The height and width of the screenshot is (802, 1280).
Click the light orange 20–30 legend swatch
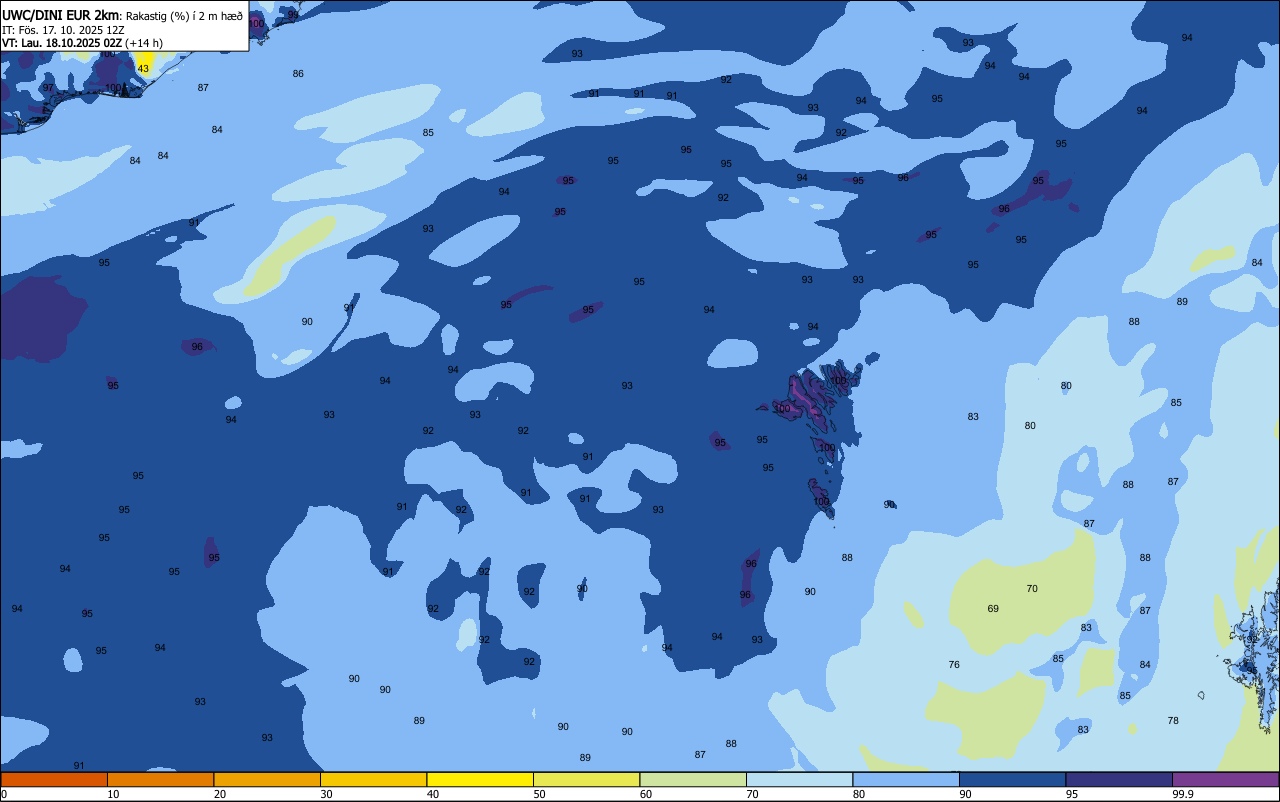pos(267,779)
